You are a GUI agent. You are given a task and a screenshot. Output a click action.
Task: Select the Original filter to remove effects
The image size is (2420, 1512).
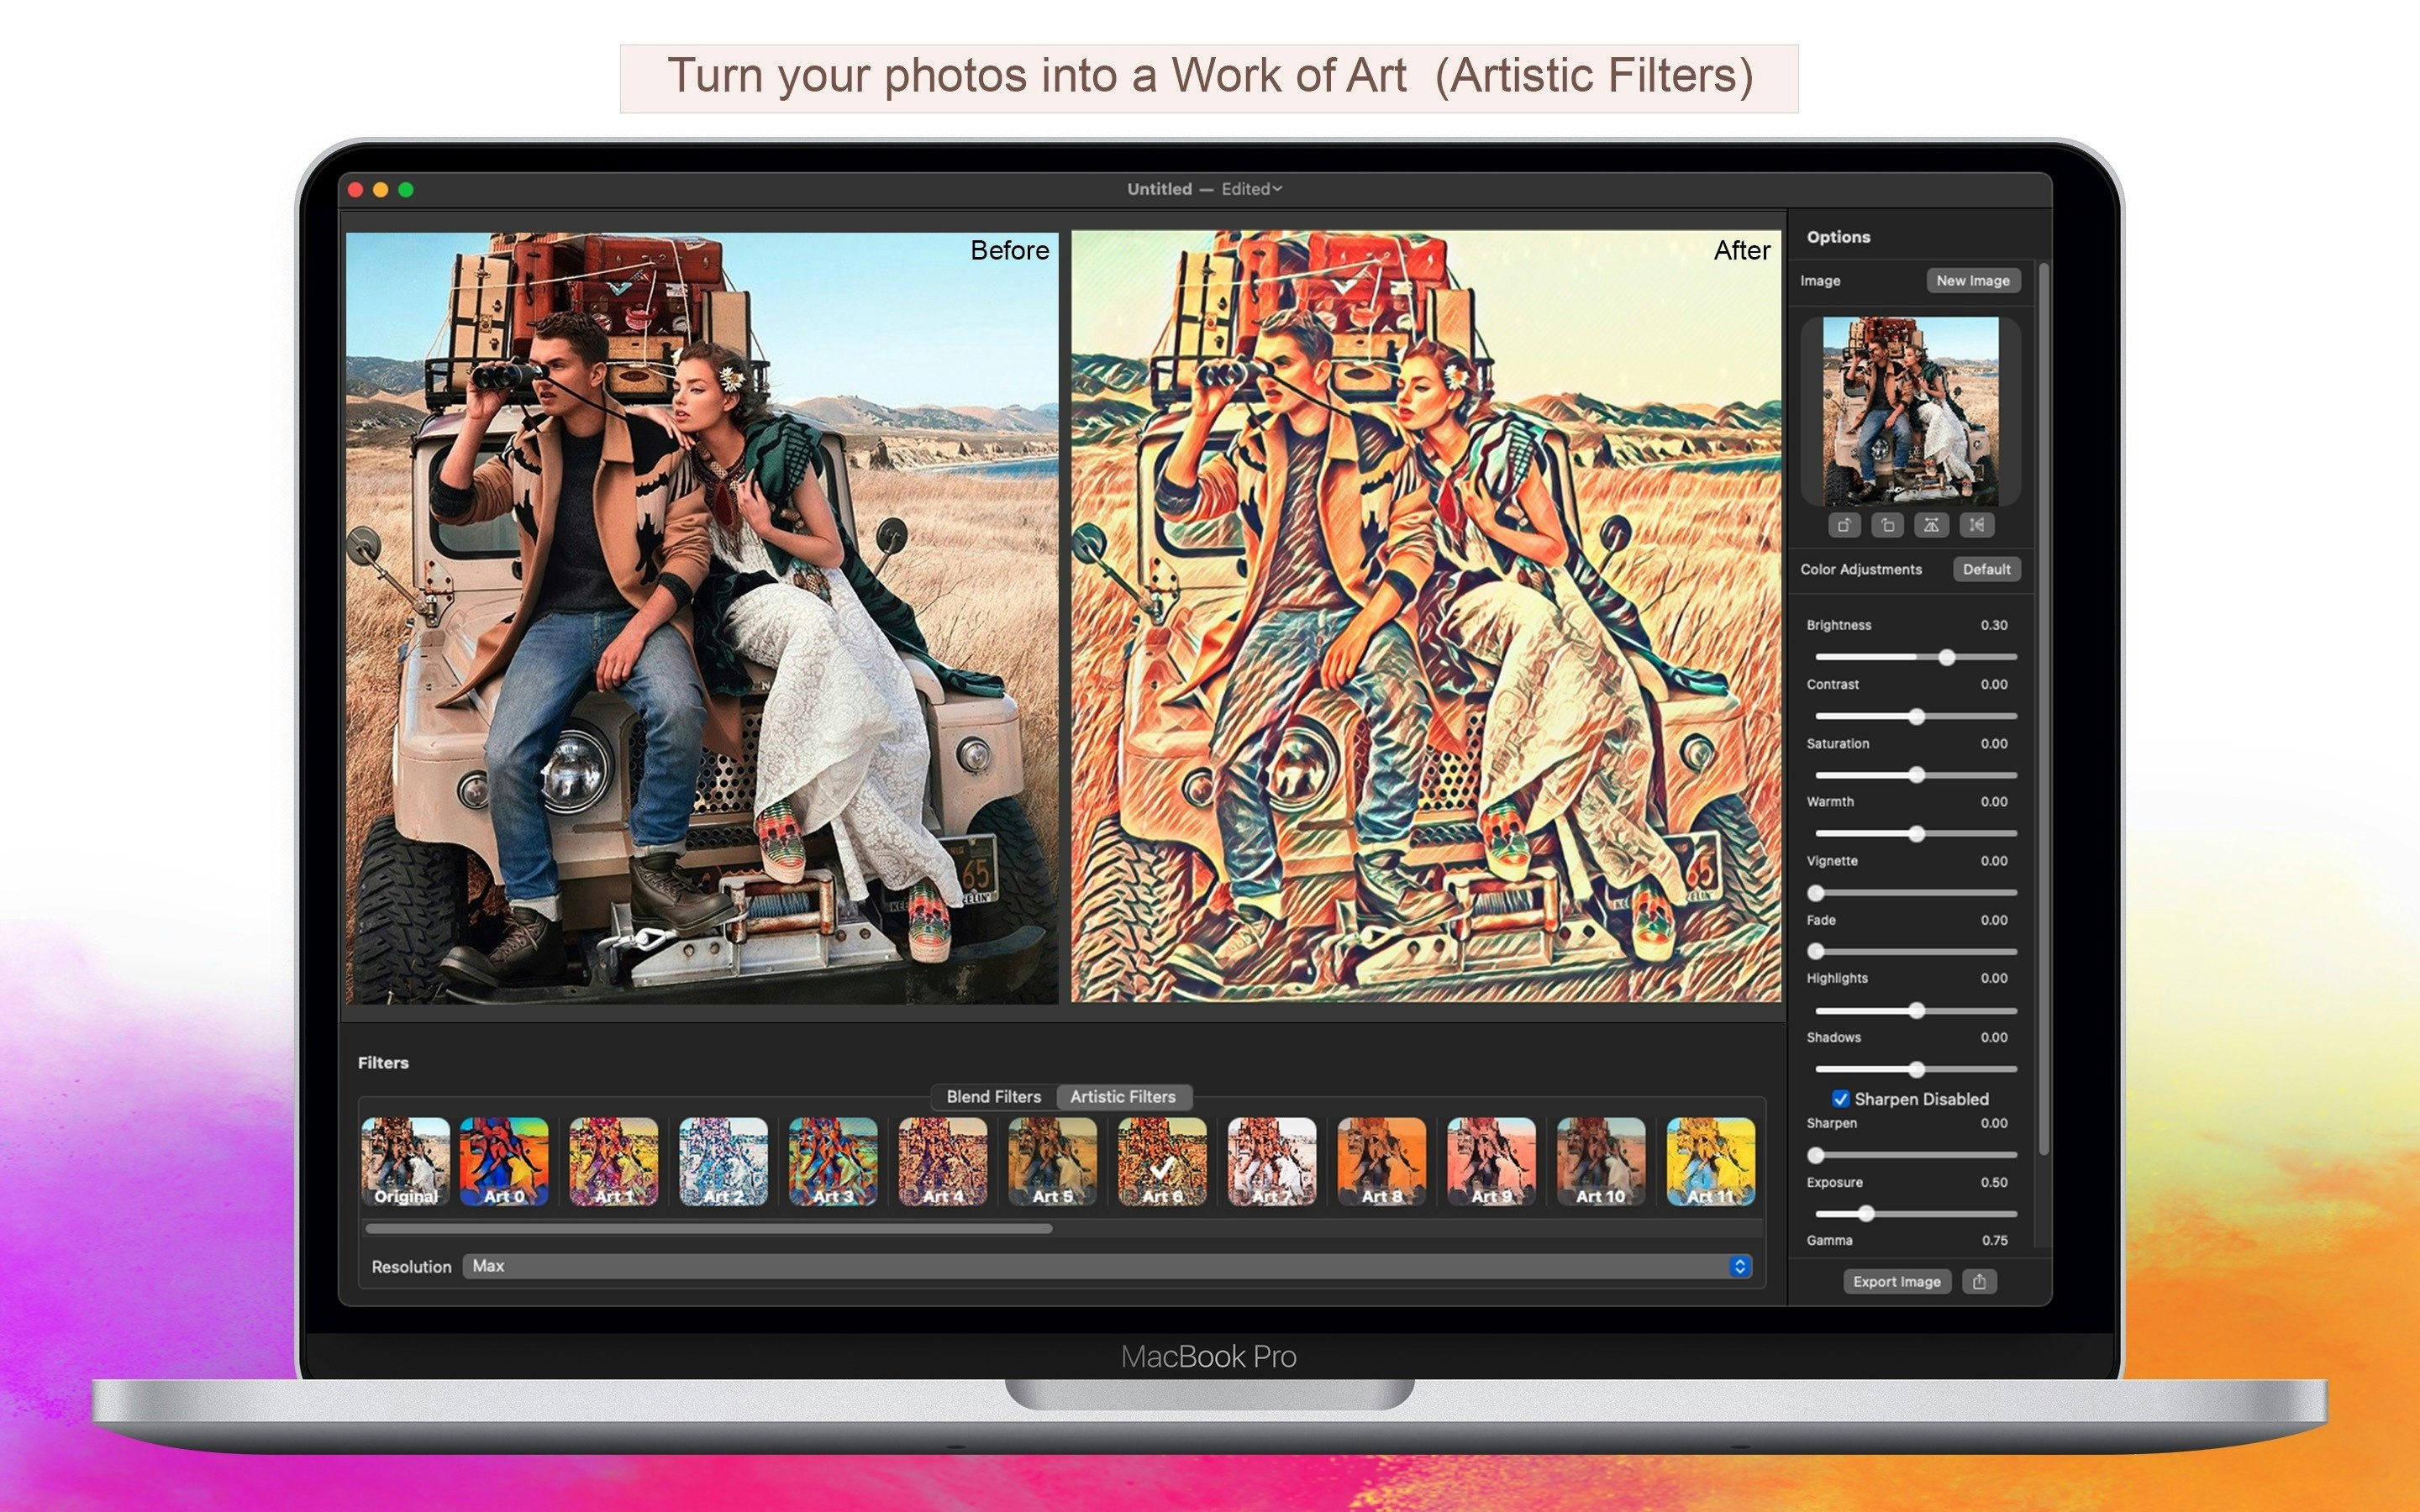click(406, 1162)
